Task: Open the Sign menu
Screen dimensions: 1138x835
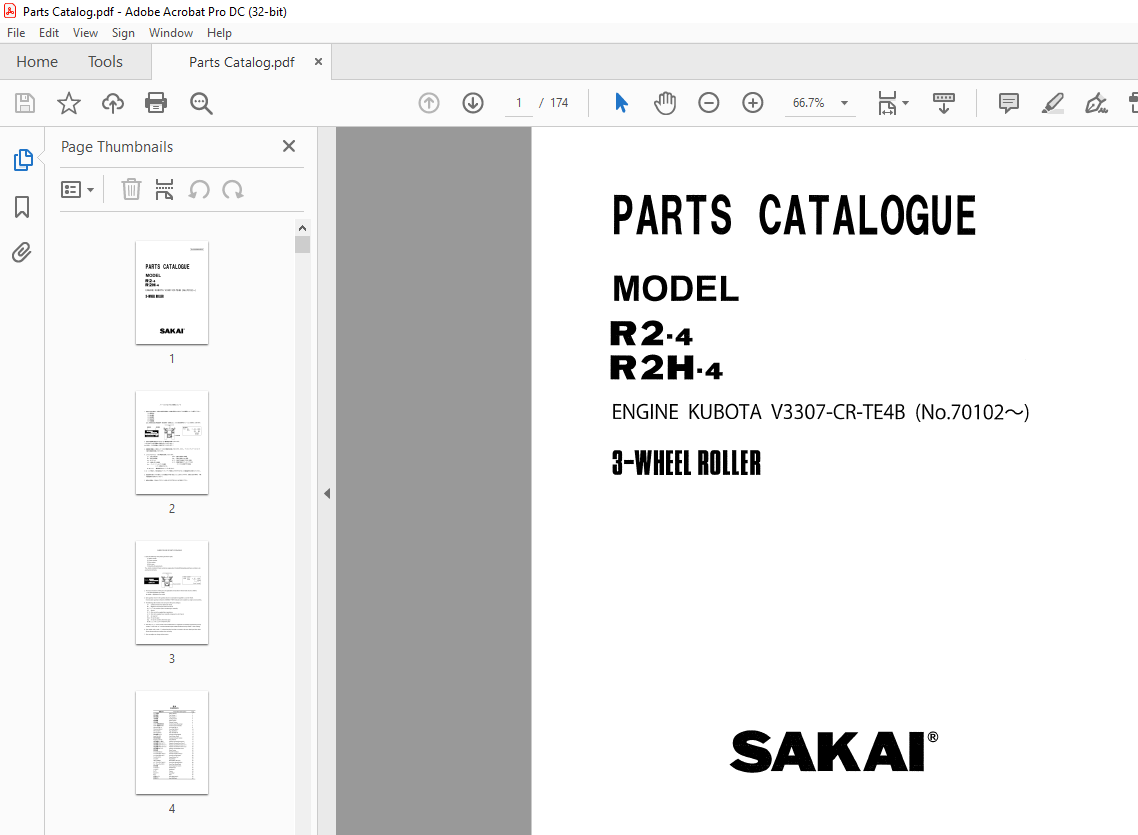Action: click(123, 33)
